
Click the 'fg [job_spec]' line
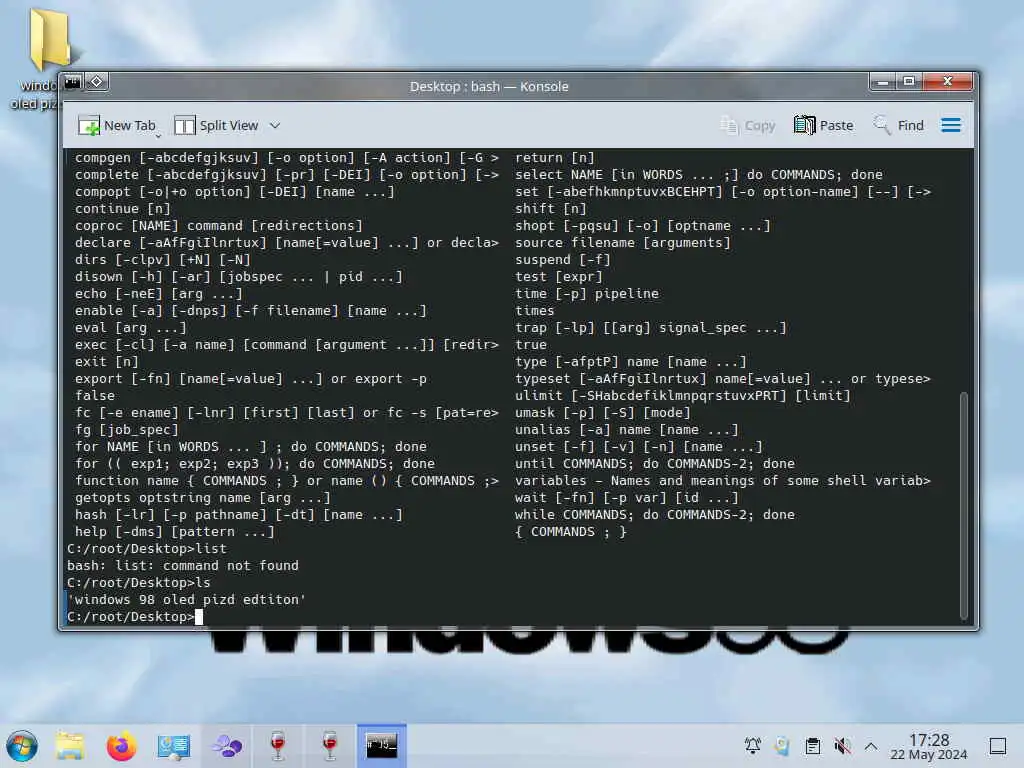pos(127,430)
